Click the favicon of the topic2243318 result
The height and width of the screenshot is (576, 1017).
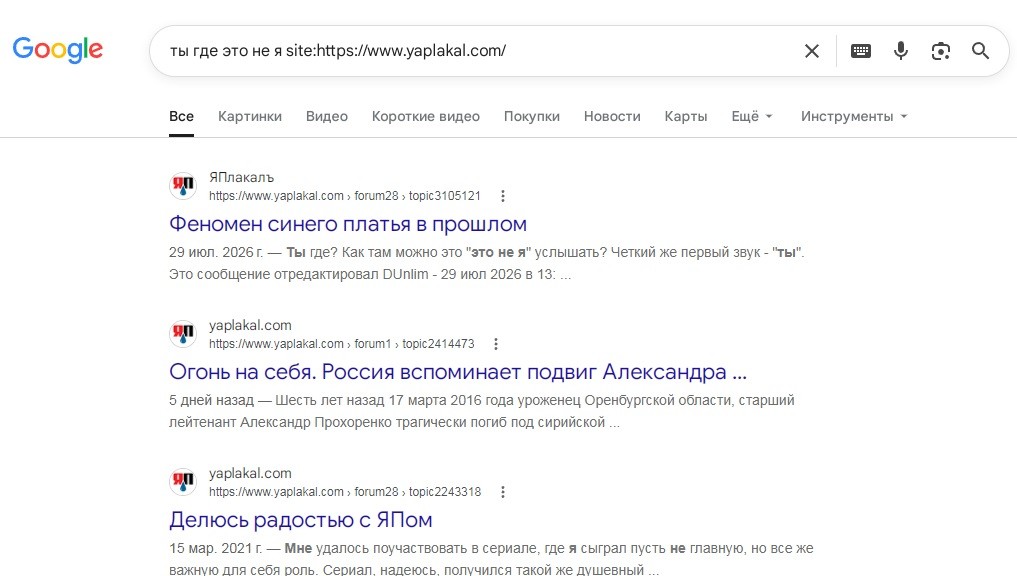pyautogui.click(x=183, y=482)
